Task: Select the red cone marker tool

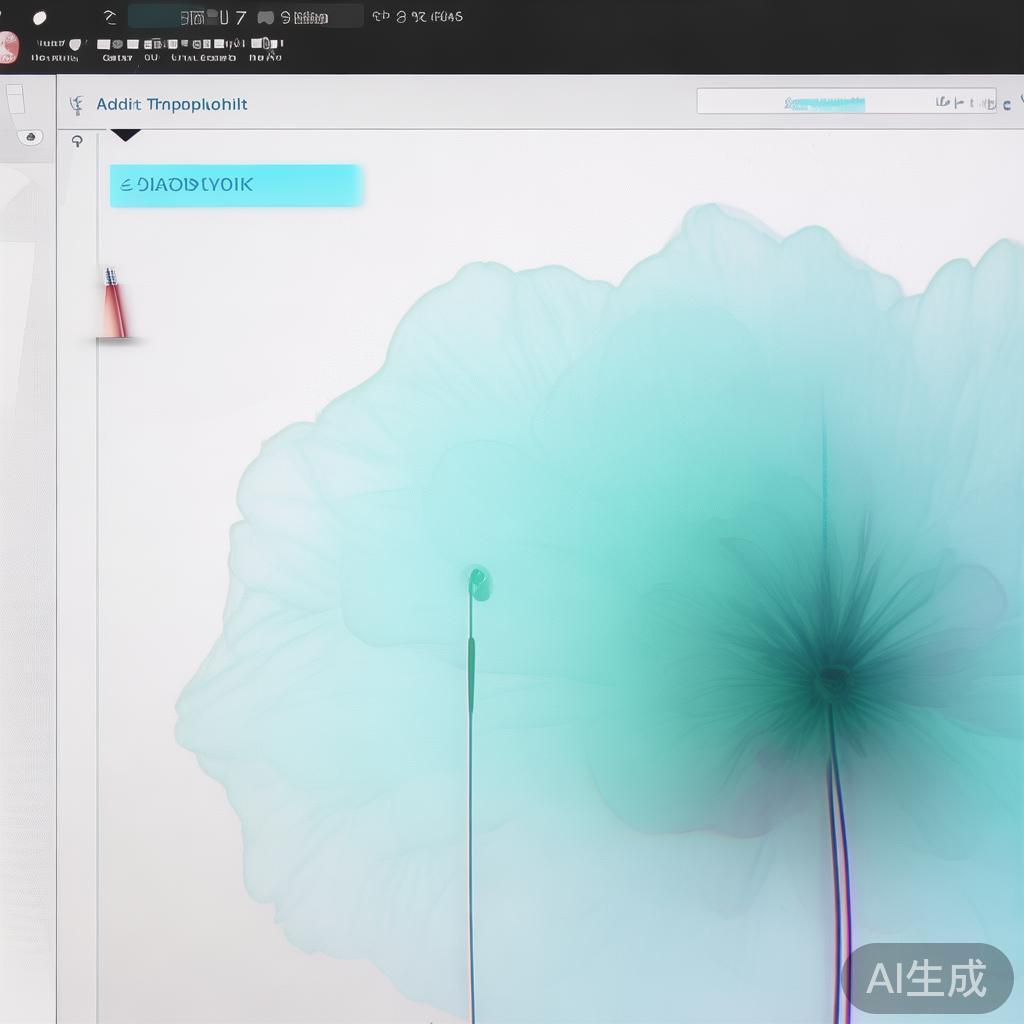Action: 113,304
